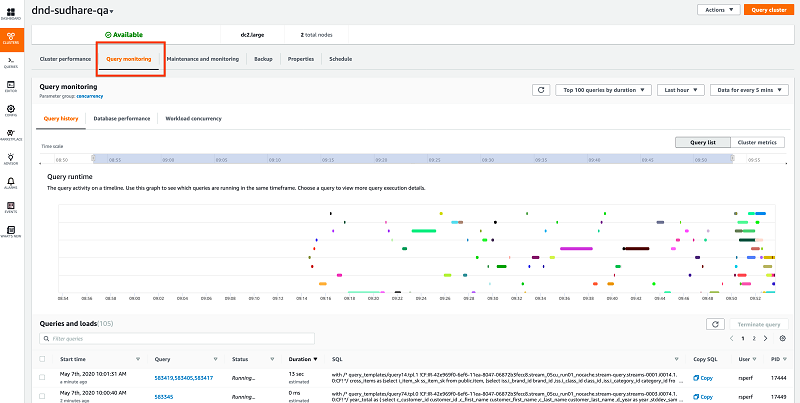
Task: Select the first query row checkbox
Action: [x=42, y=376]
